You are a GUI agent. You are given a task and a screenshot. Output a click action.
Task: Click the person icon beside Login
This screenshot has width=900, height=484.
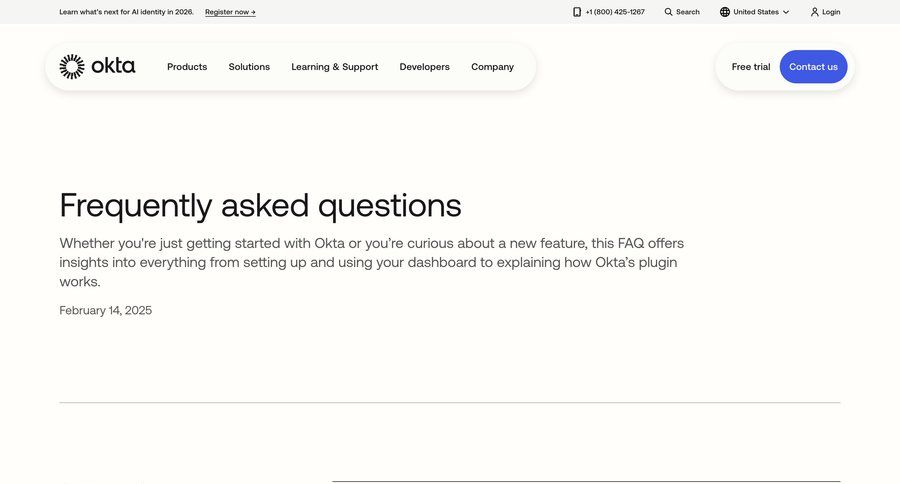[814, 12]
